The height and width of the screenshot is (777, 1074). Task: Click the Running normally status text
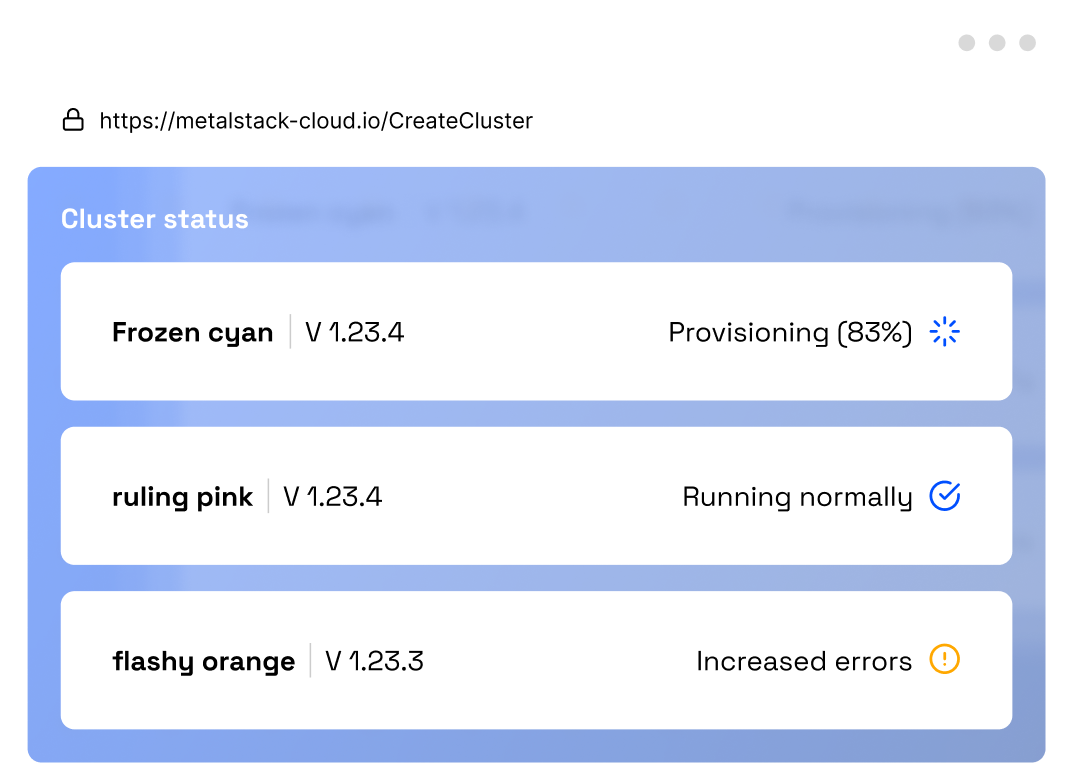[x=797, y=497]
